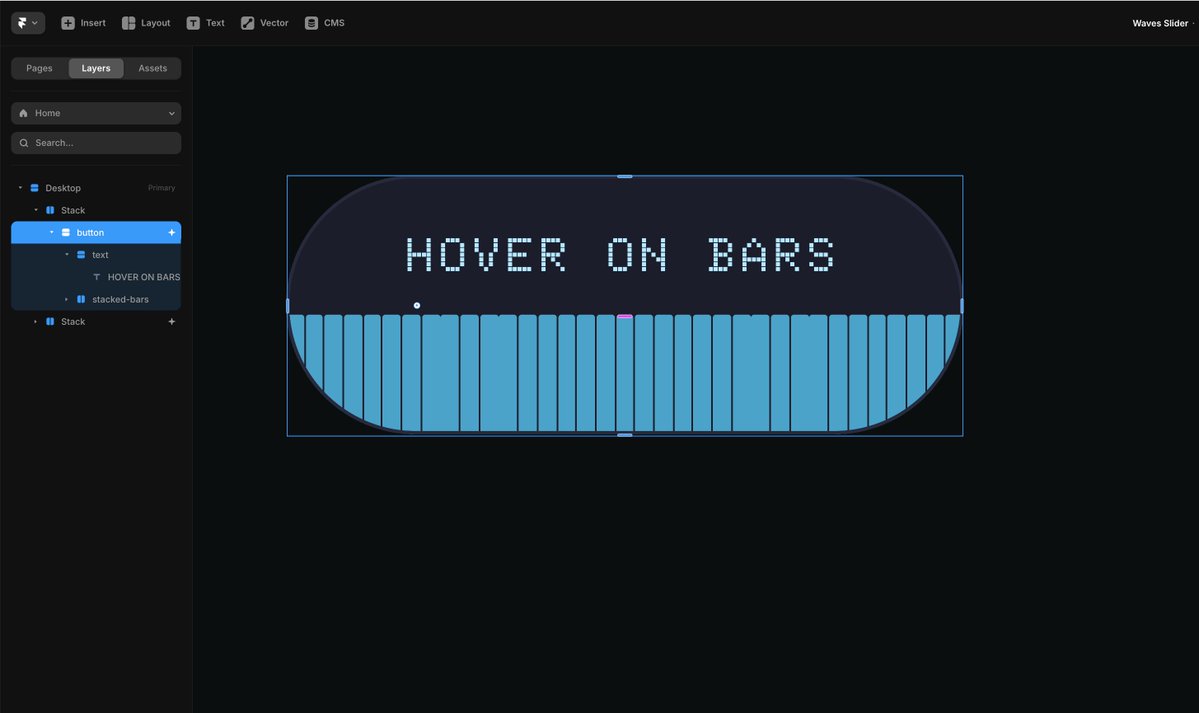
Task: Select the Vector tool
Action: point(264,22)
